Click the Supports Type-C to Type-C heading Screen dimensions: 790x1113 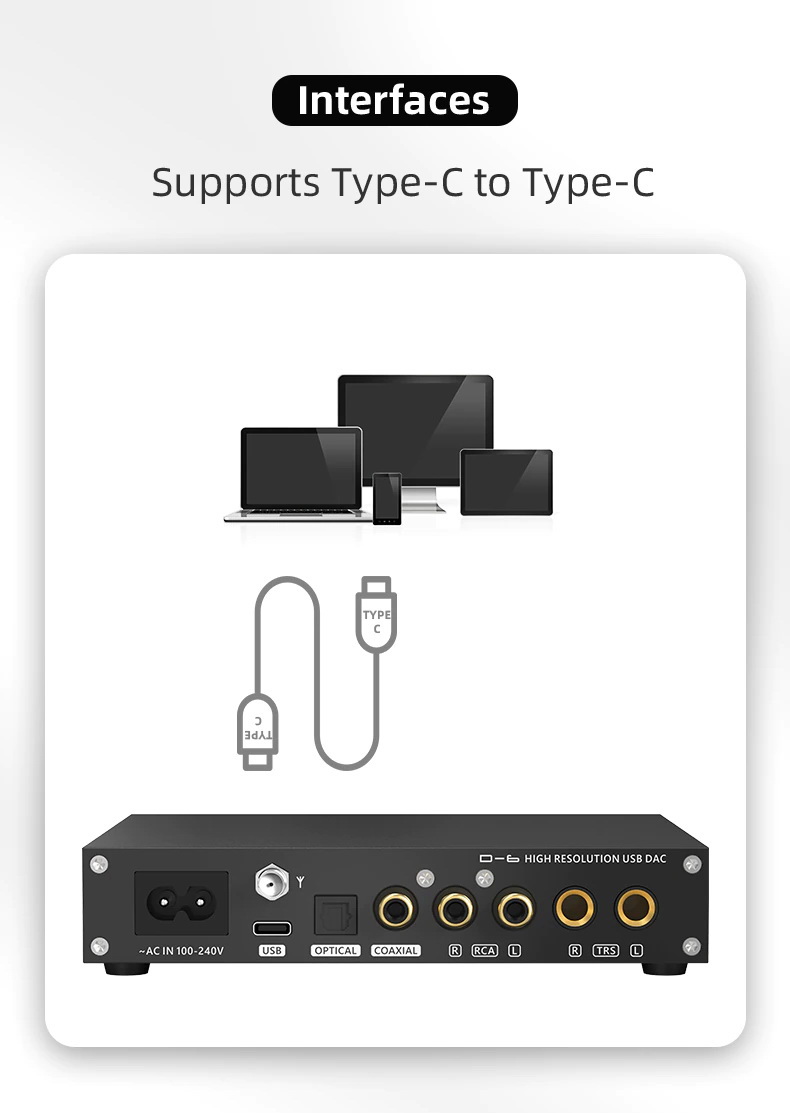(402, 182)
